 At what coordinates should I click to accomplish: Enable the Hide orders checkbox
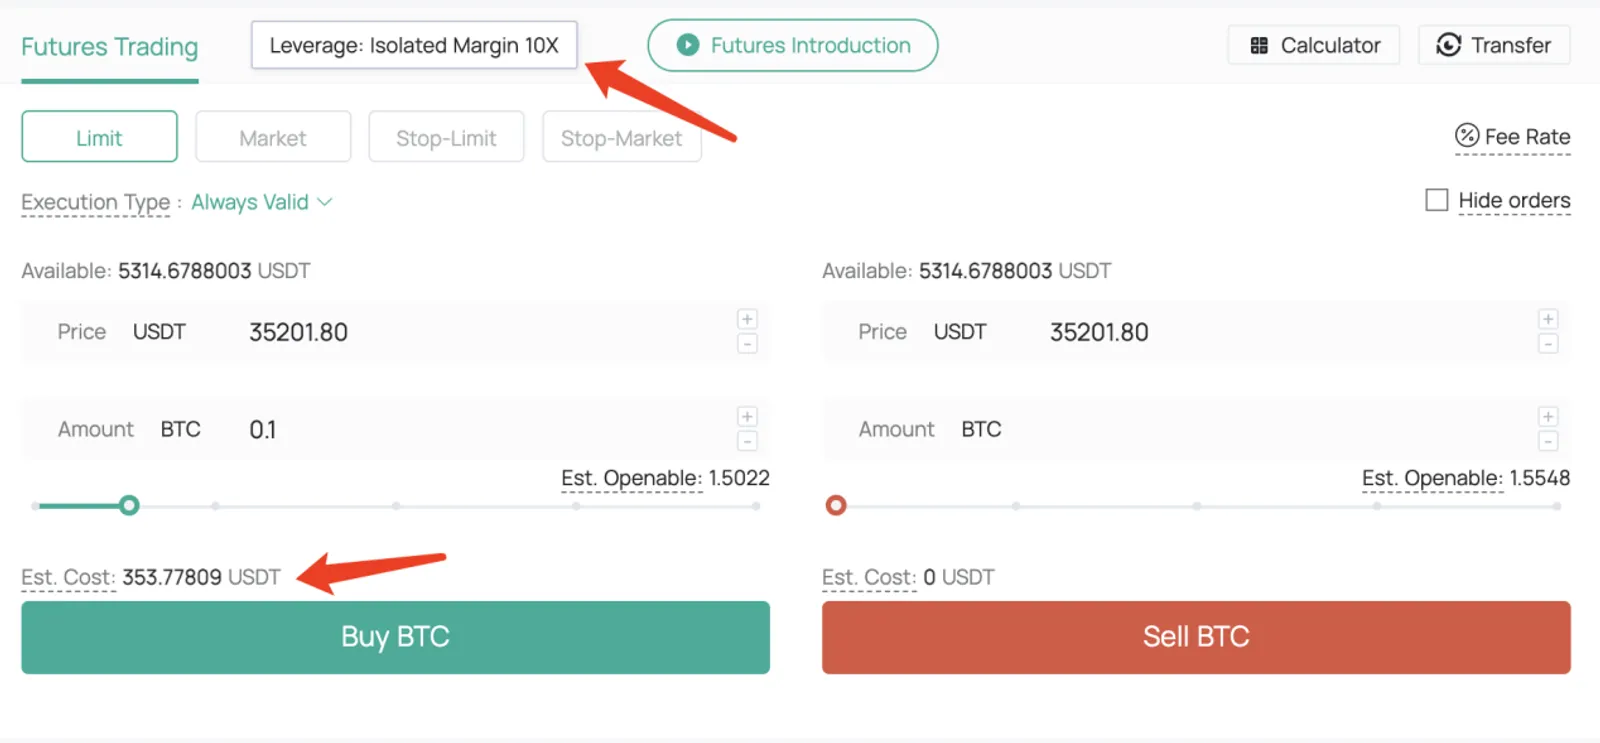pos(1437,200)
